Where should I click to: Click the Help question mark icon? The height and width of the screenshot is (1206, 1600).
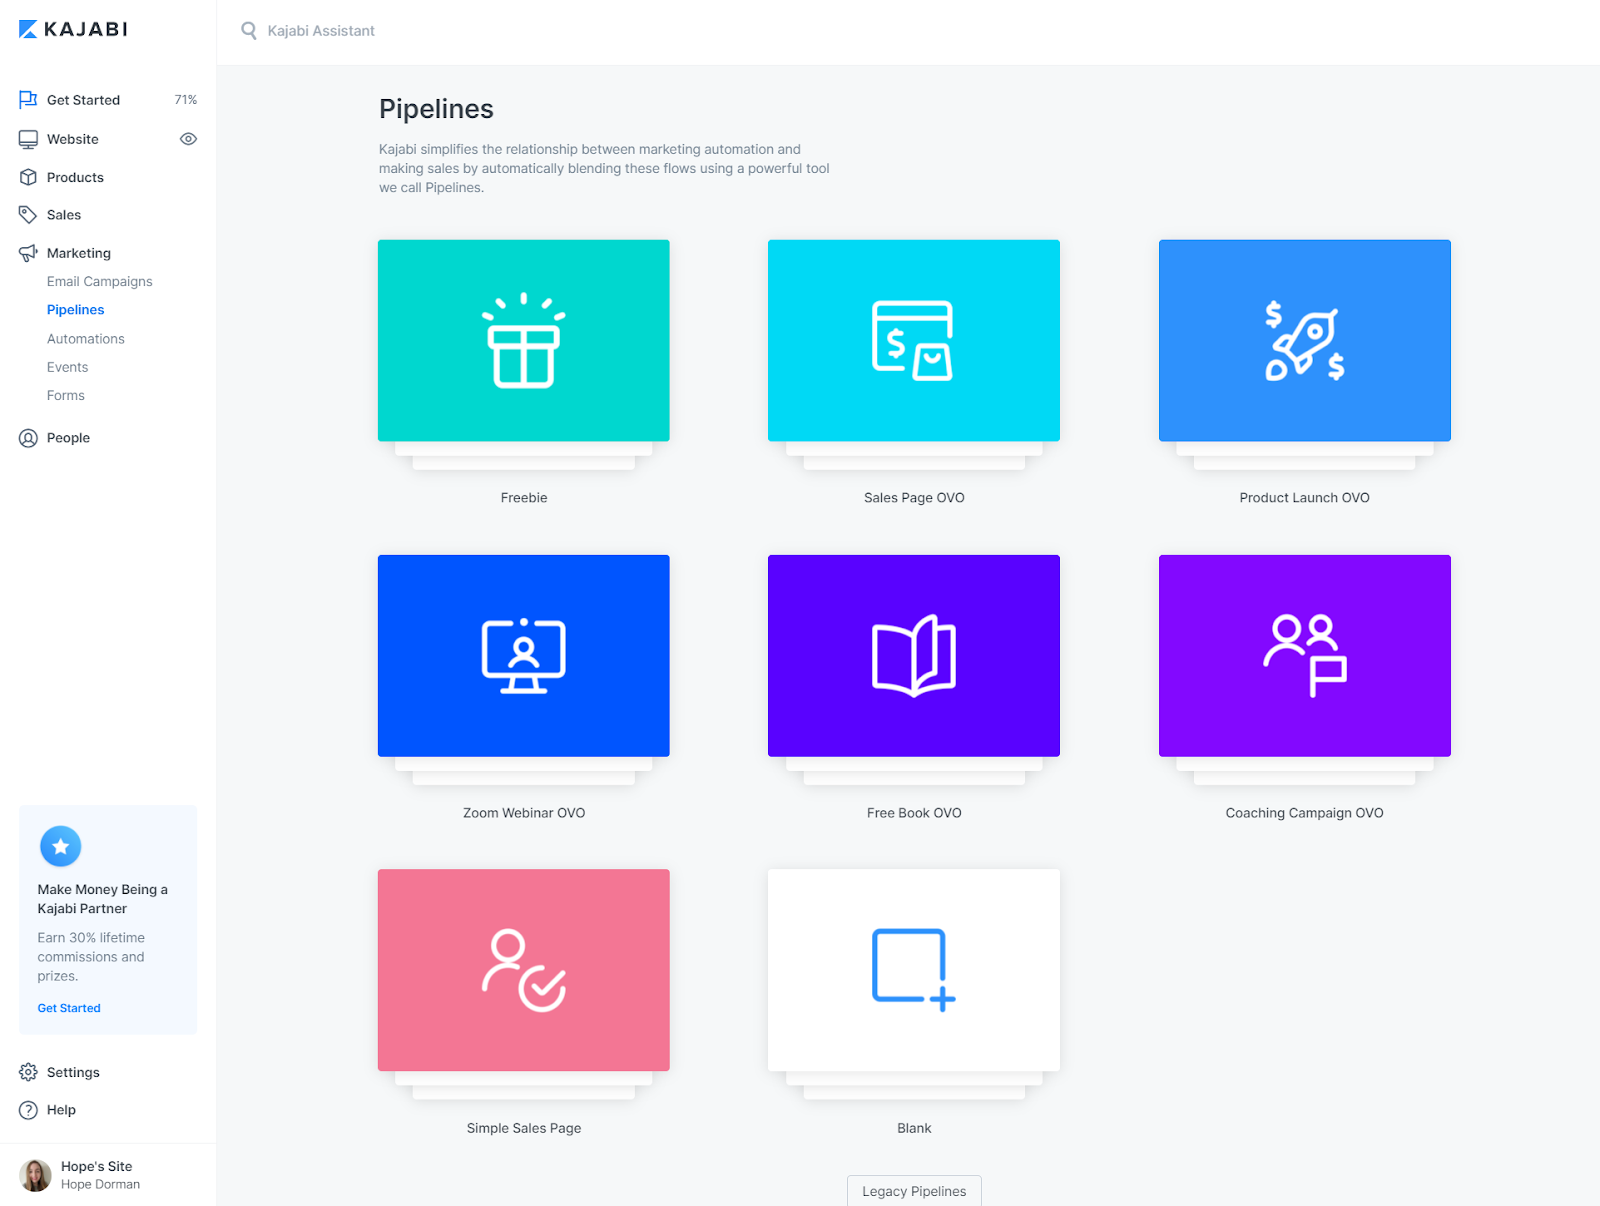28,1110
